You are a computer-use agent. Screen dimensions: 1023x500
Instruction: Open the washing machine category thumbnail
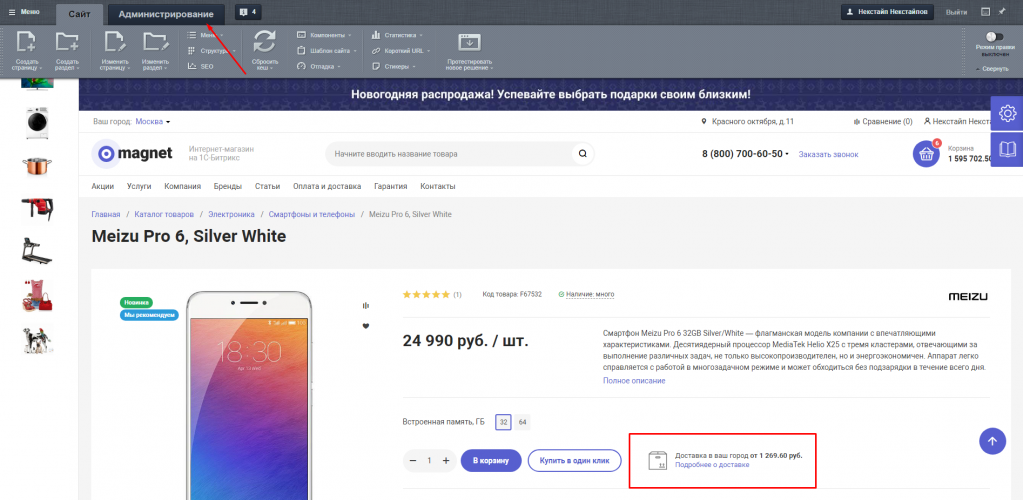(x=38, y=123)
